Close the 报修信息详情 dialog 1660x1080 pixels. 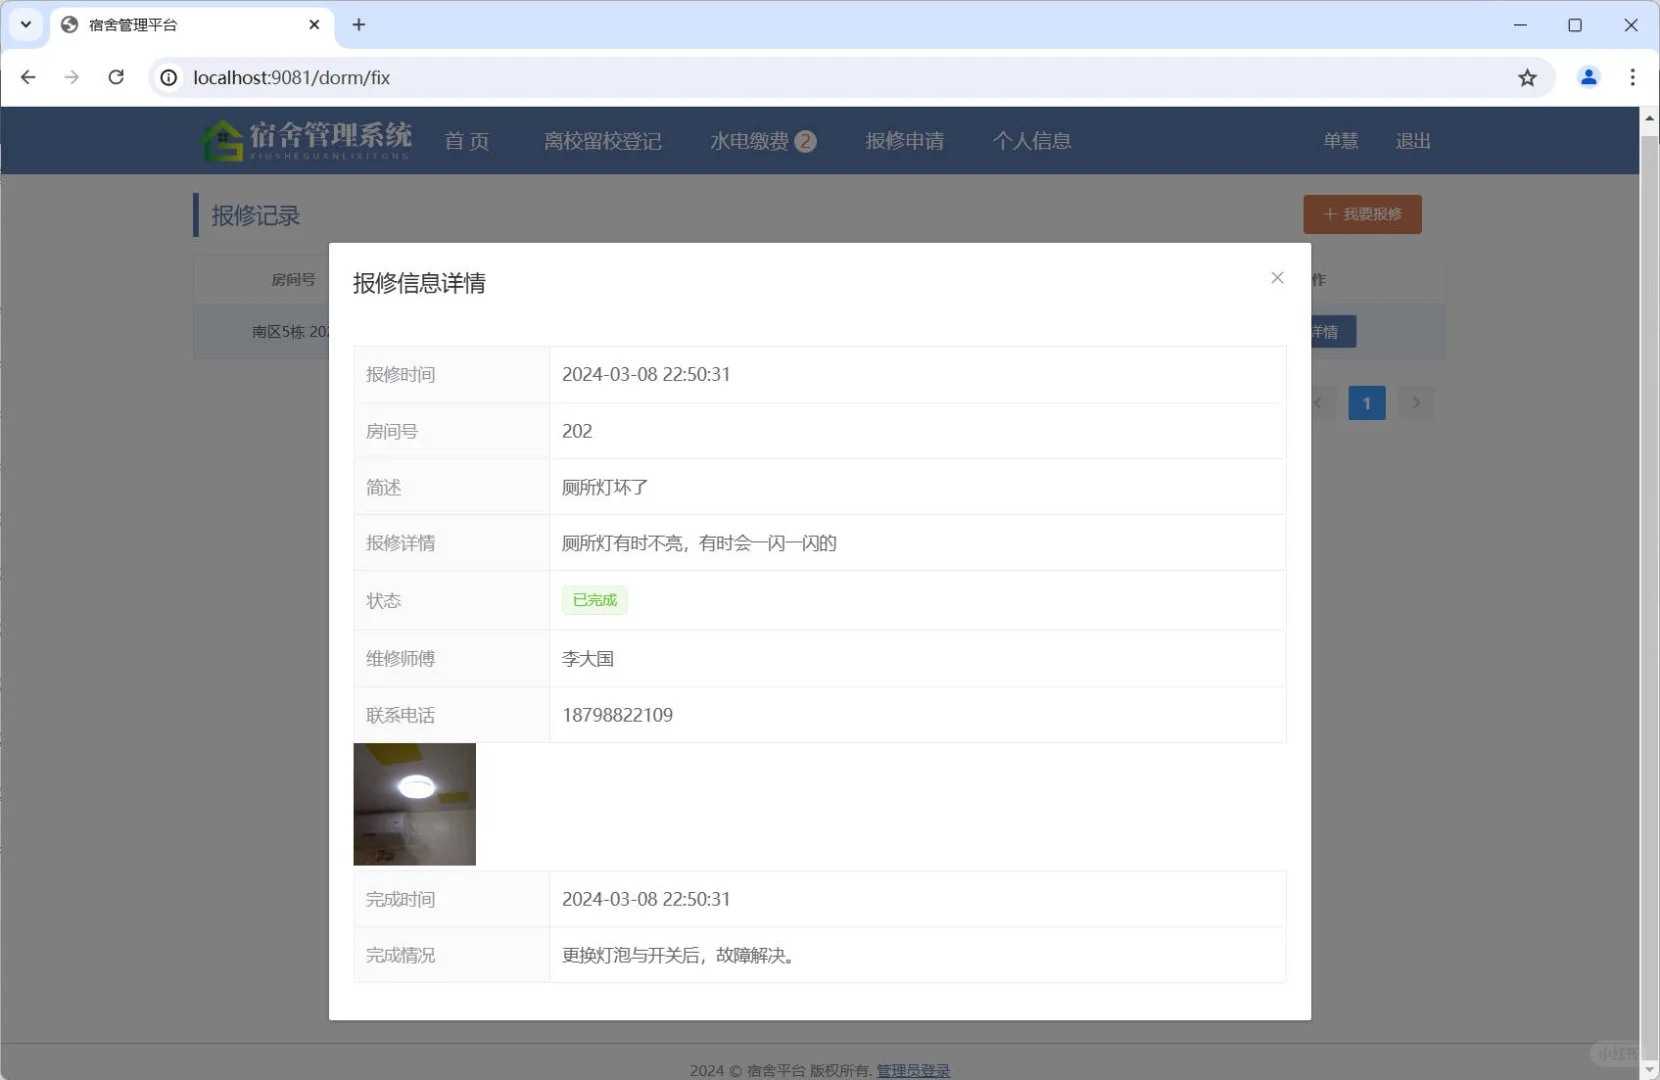point(1277,277)
